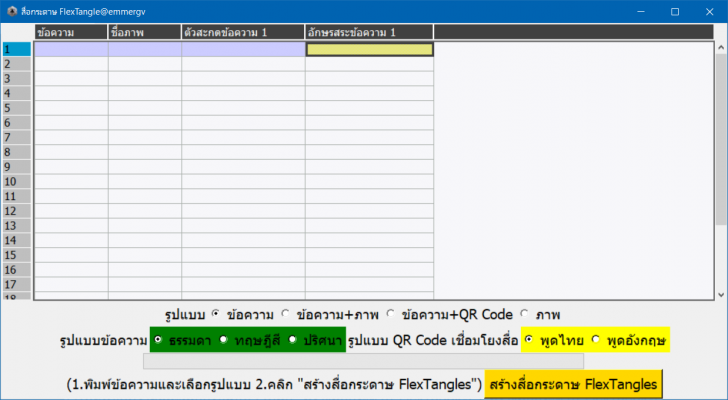This screenshot has height=400, width=728.
Task: Click the FlexTangle app icon in title bar
Action: (12, 12)
